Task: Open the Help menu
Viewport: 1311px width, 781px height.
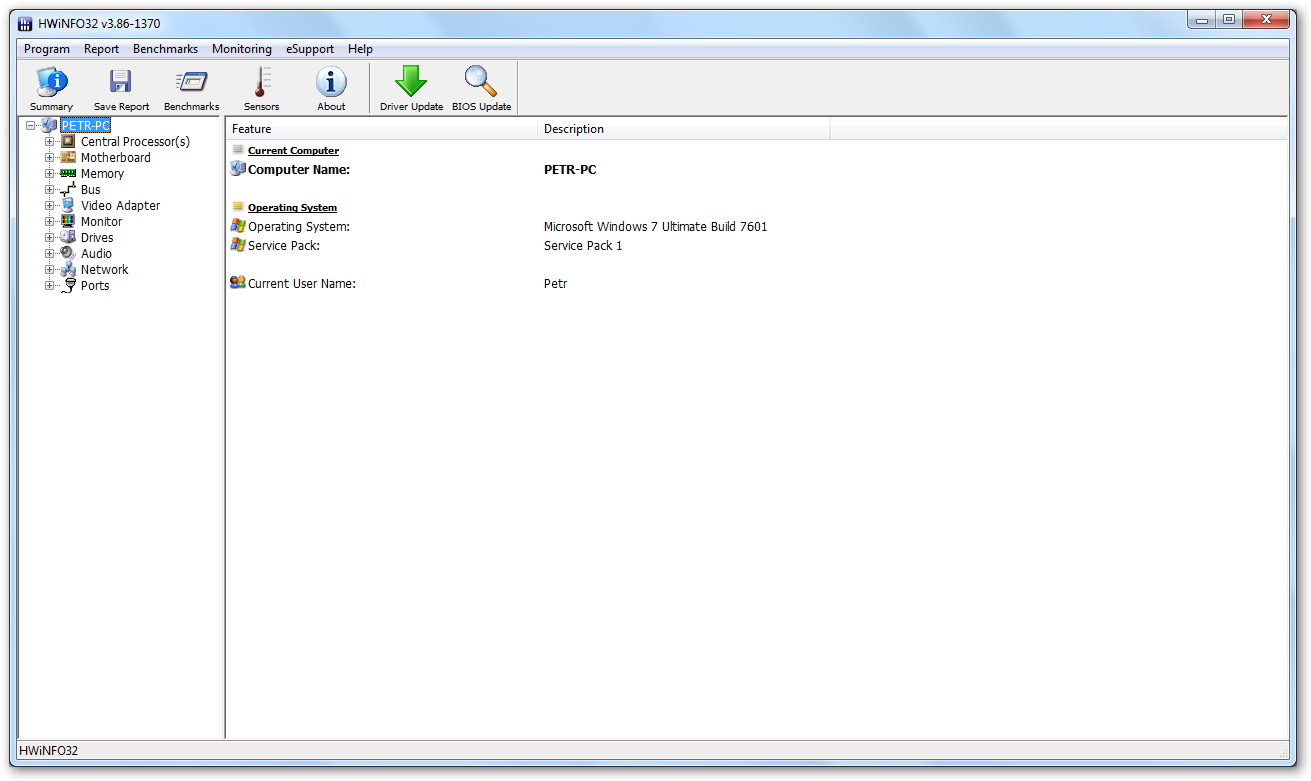Action: tap(360, 49)
